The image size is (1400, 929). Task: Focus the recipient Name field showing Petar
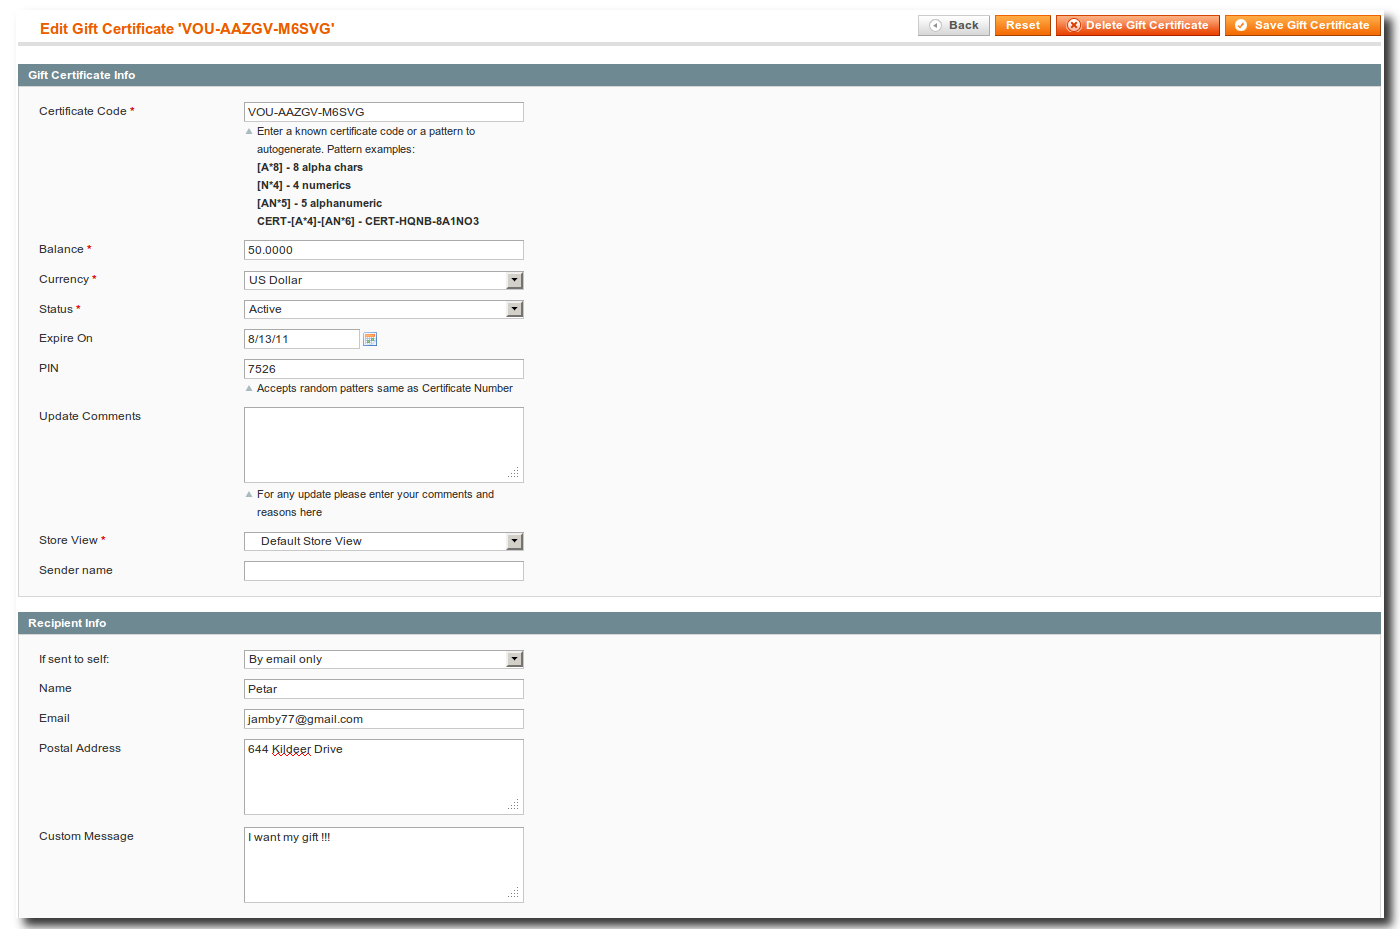click(384, 689)
